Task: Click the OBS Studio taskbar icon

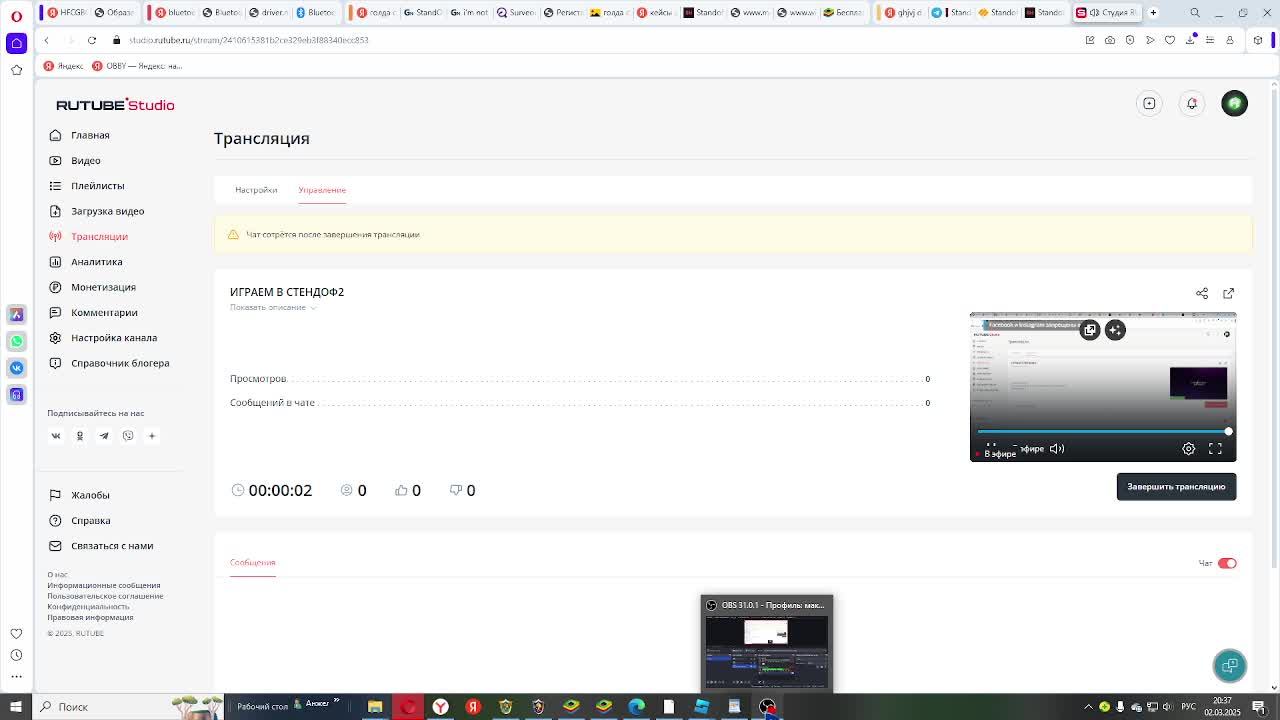Action: (767, 707)
